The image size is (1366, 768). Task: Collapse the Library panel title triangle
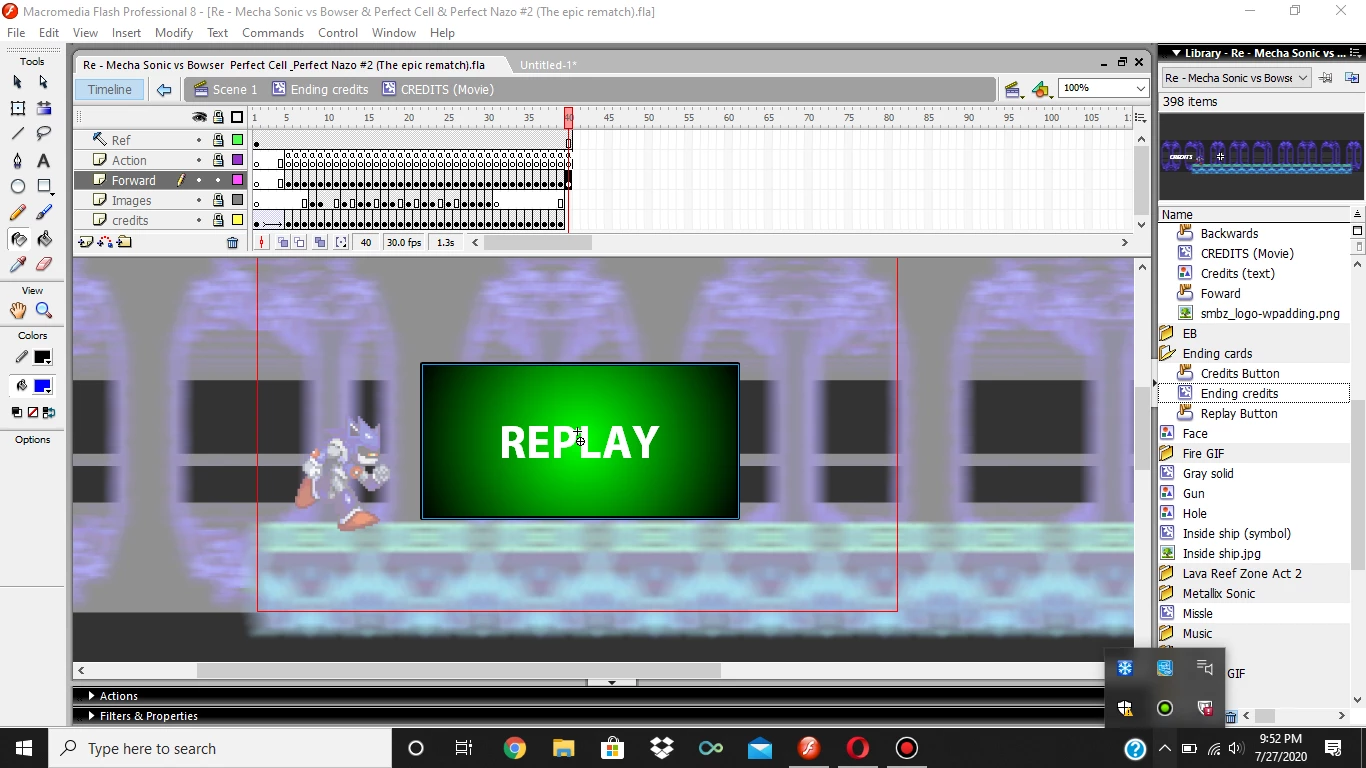click(x=1176, y=53)
